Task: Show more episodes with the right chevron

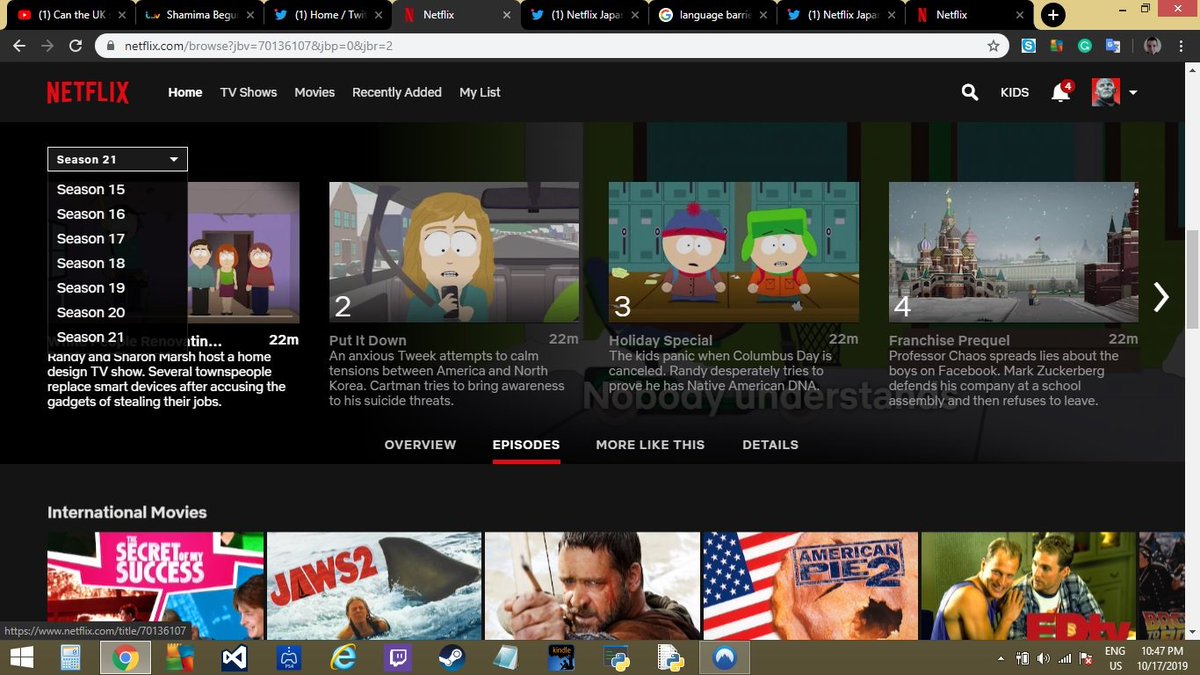Action: 1161,297
